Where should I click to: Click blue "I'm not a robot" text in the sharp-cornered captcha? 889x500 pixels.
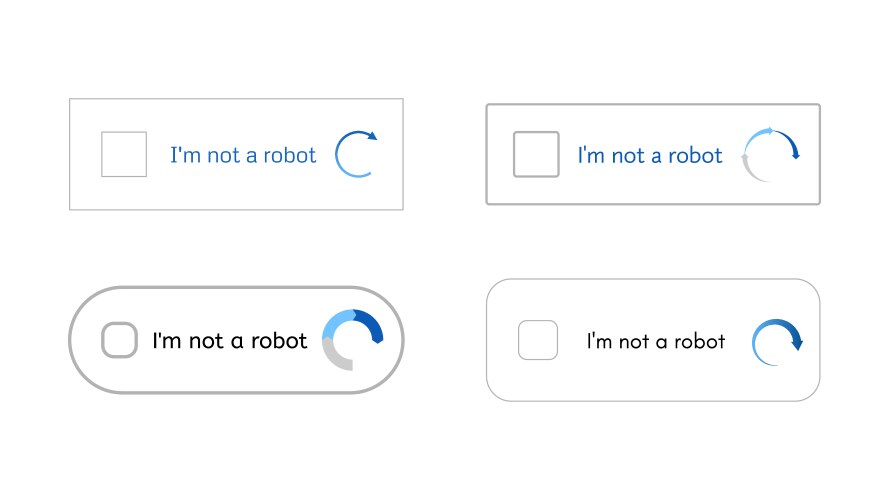[243, 155]
